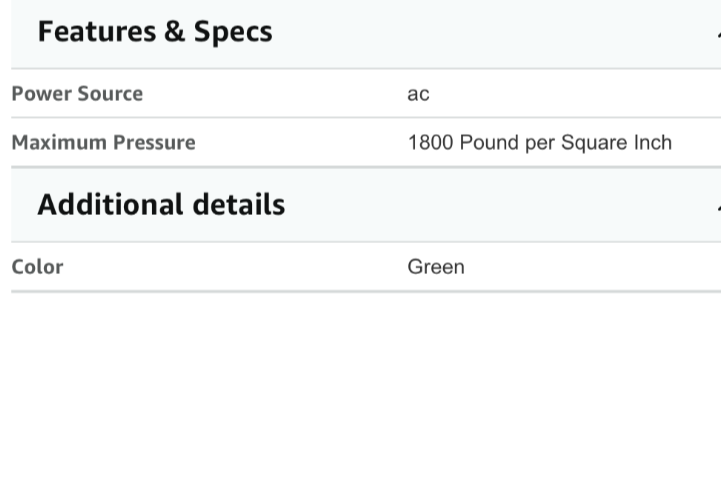This screenshot has width=721, height=500.
Task: Collapse section via Additional details chevron
Action: point(719,207)
